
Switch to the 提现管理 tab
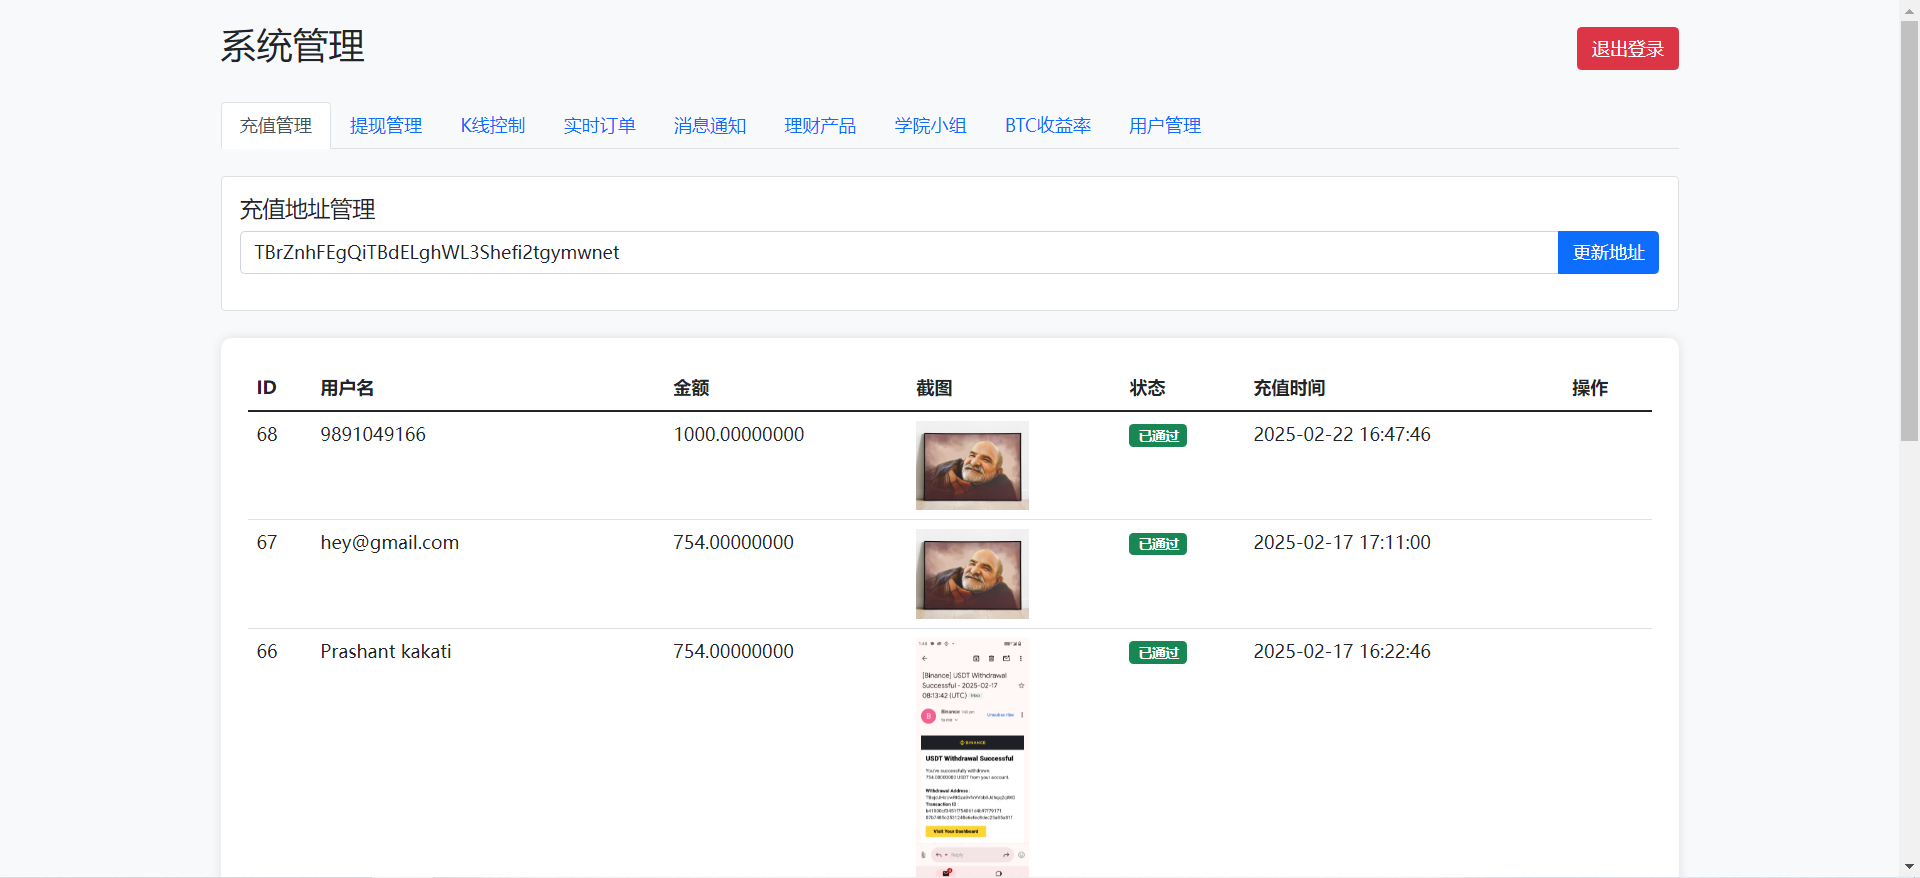385,126
